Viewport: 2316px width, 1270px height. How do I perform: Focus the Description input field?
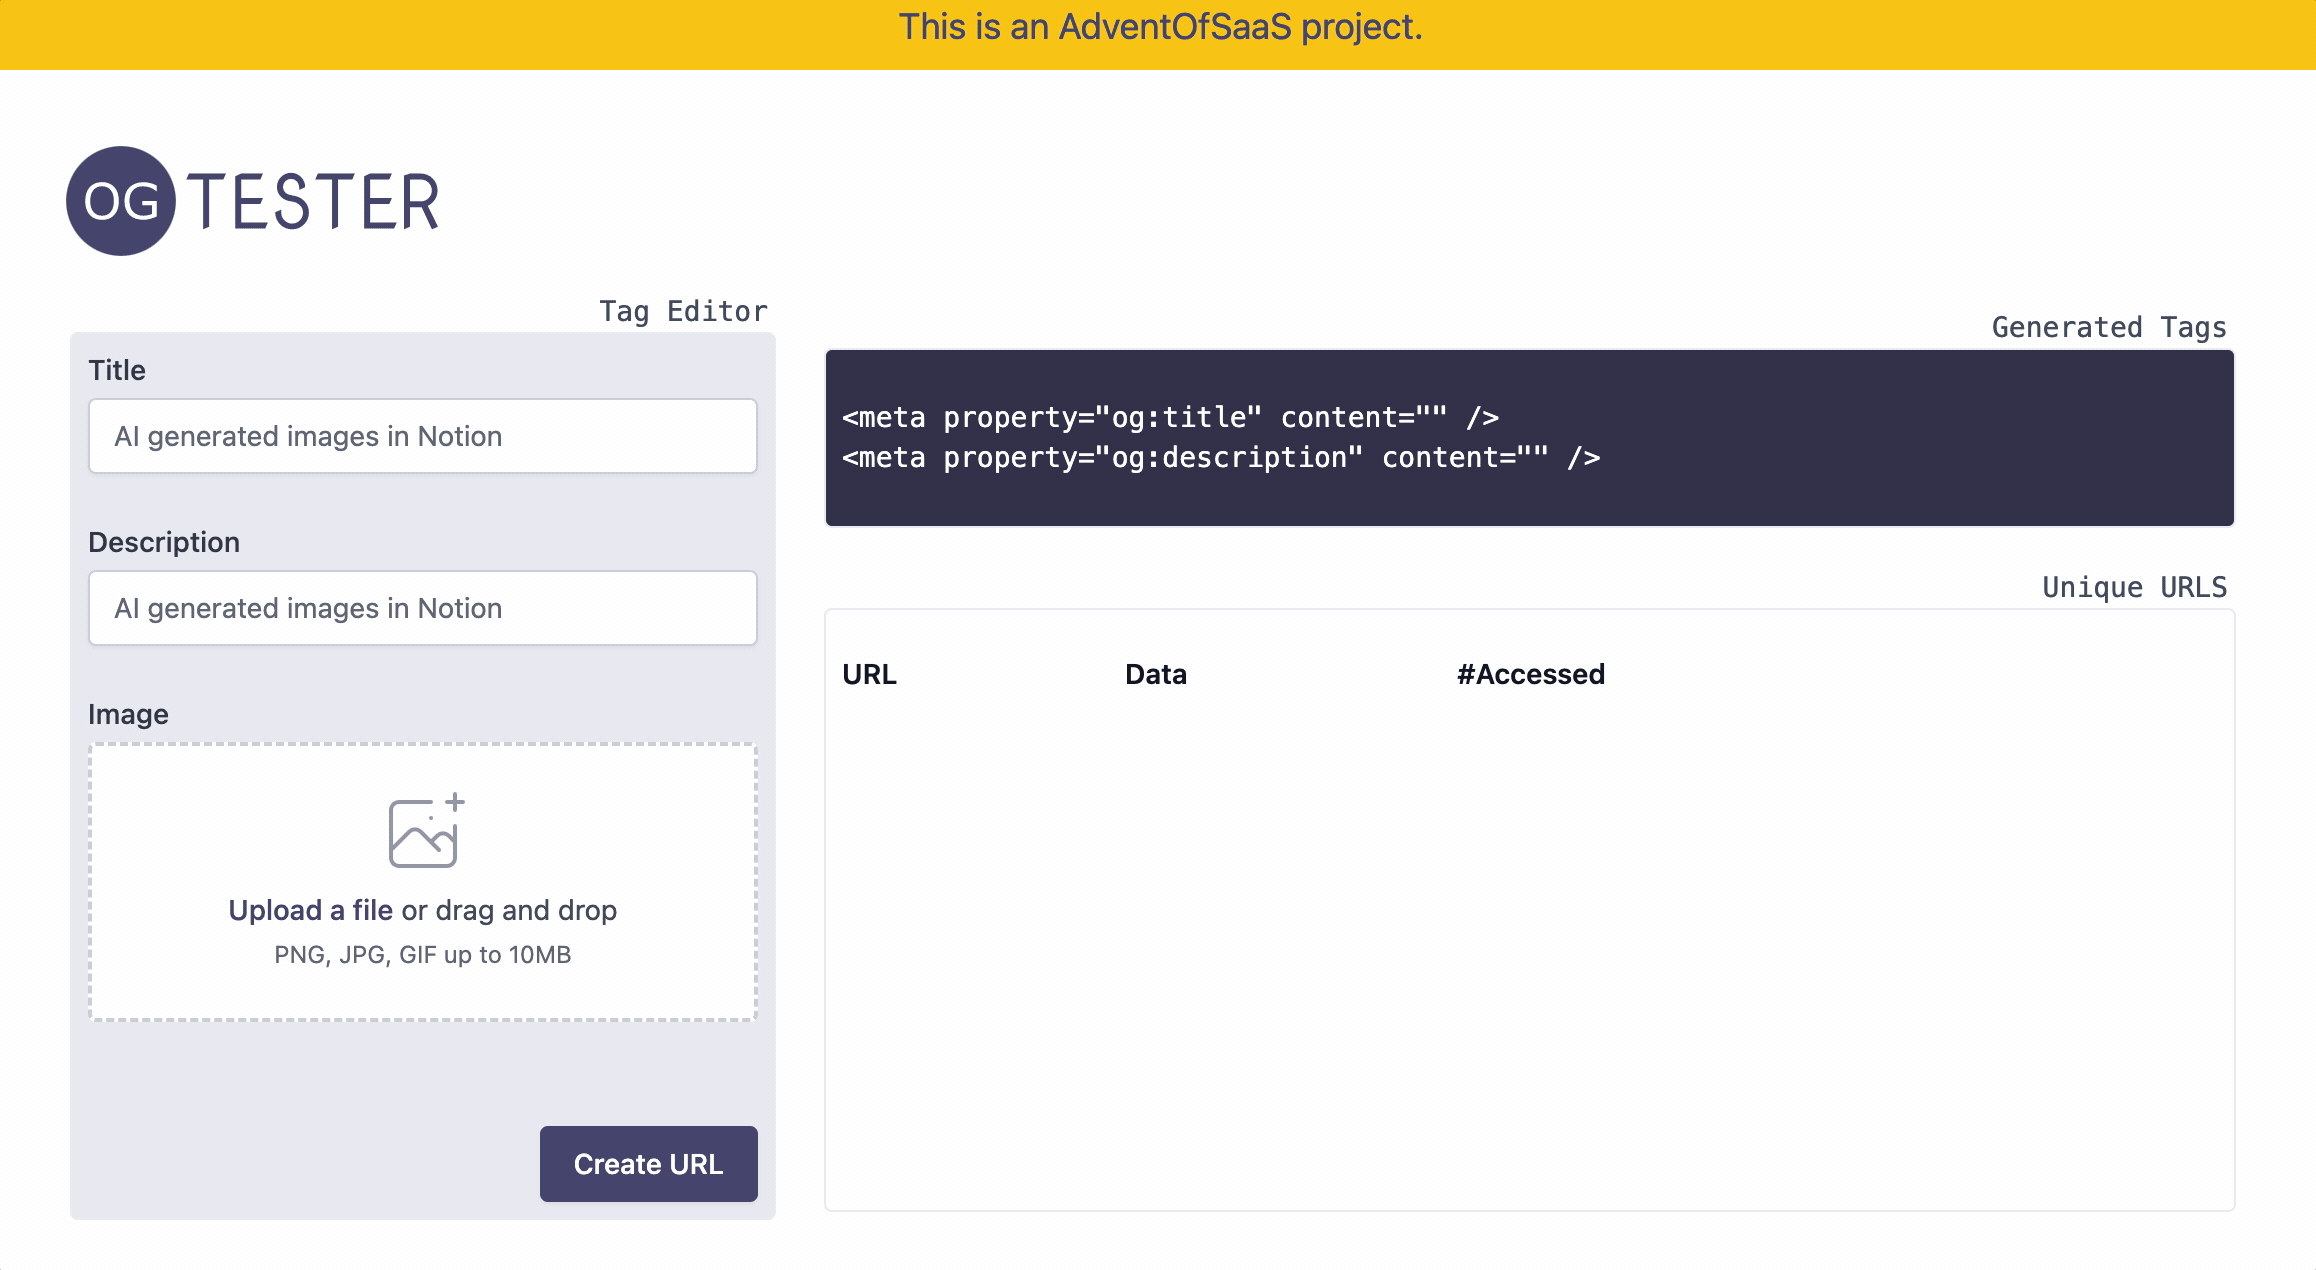point(423,608)
